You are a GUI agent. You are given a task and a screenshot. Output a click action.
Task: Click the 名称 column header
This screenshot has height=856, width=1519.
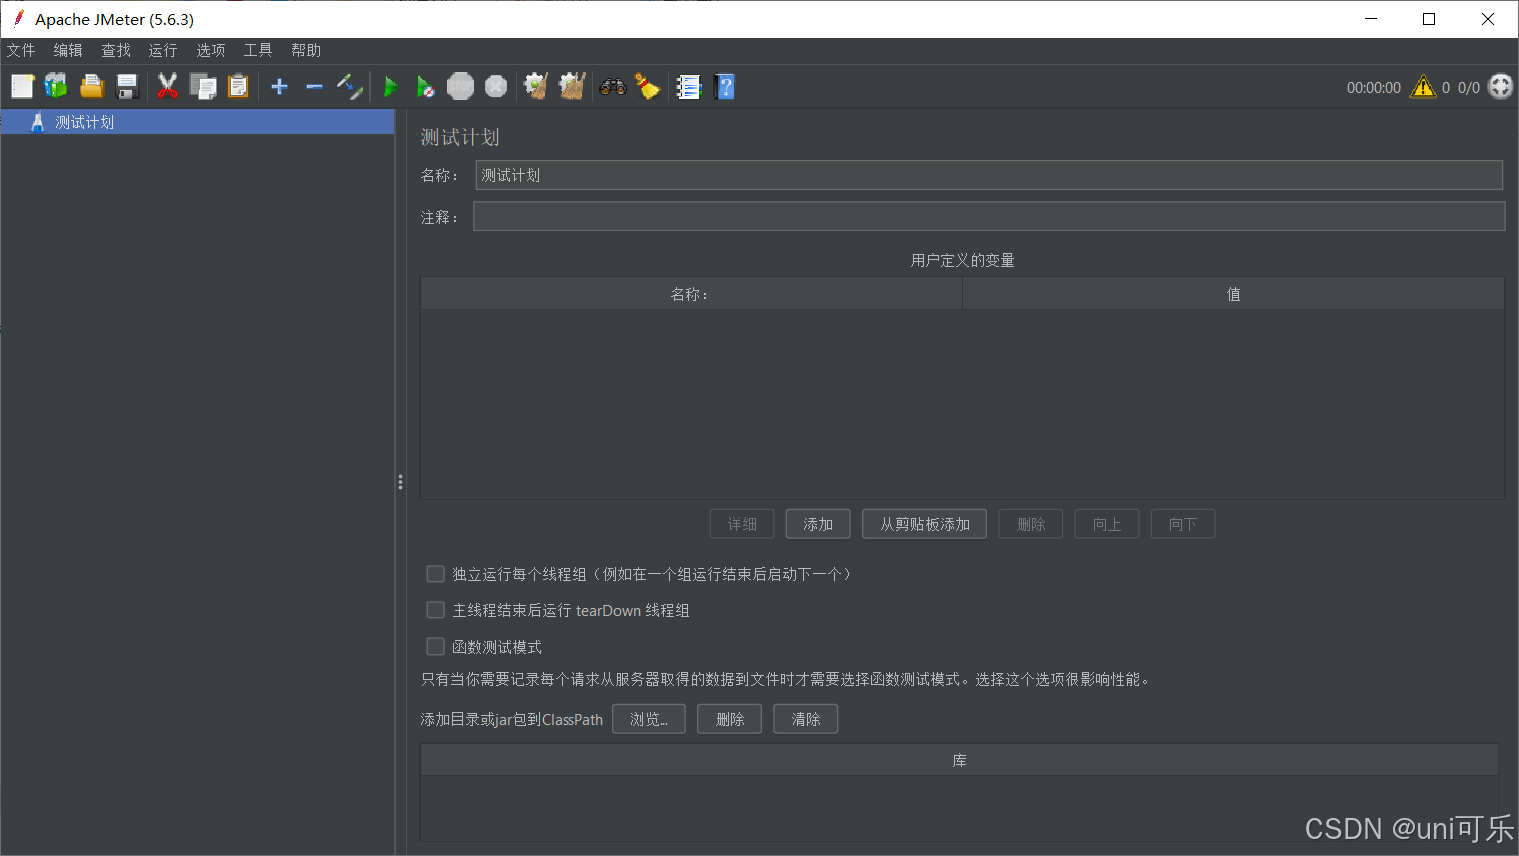click(x=691, y=294)
